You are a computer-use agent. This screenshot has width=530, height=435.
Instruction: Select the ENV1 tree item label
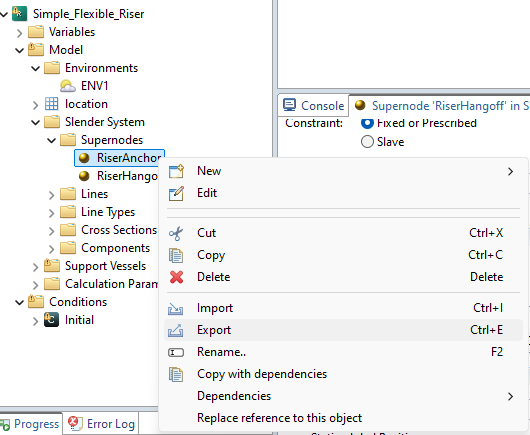pyautogui.click(x=95, y=86)
